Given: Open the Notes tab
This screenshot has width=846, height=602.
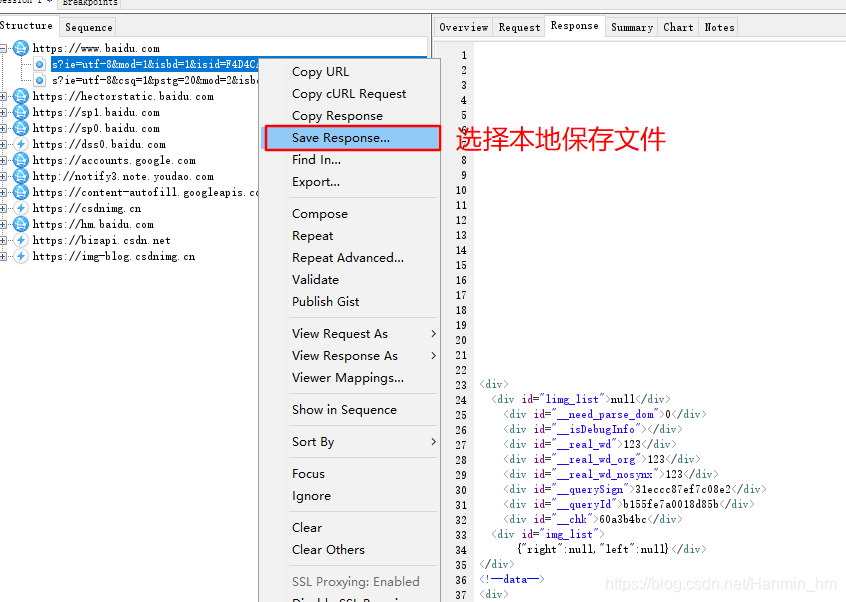Looking at the screenshot, I should click(x=719, y=27).
